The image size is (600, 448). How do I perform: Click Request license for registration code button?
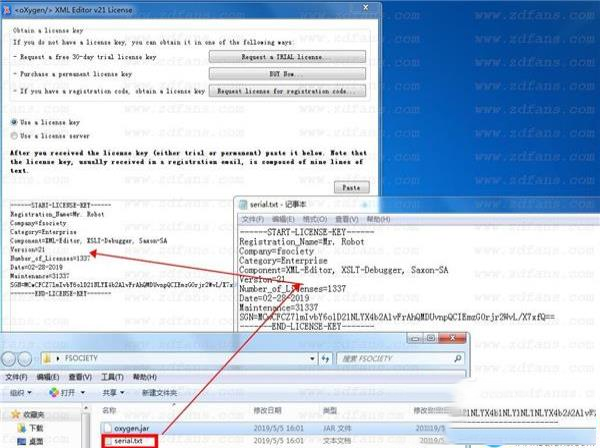(287, 91)
